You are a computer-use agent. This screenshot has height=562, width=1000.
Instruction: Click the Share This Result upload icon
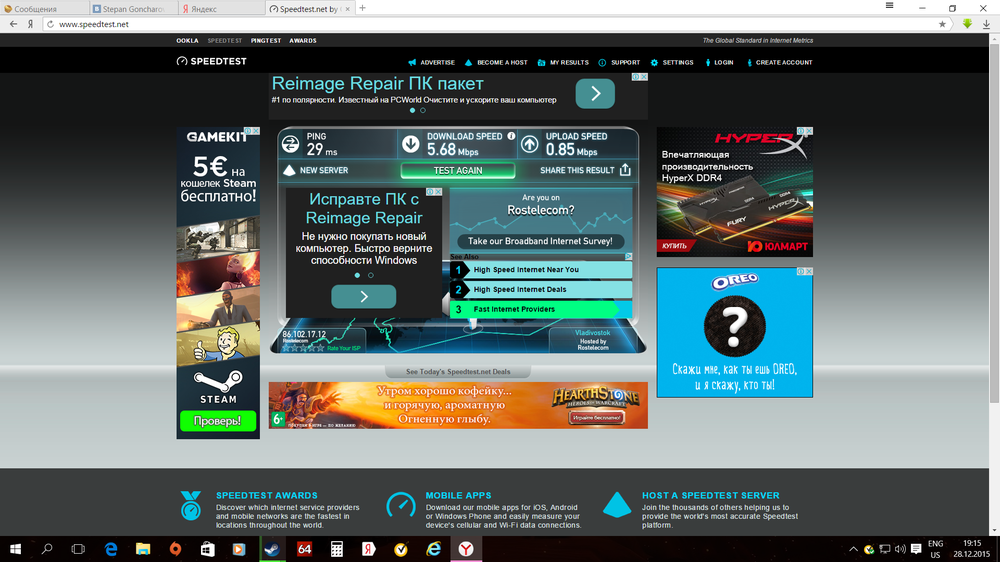click(625, 170)
